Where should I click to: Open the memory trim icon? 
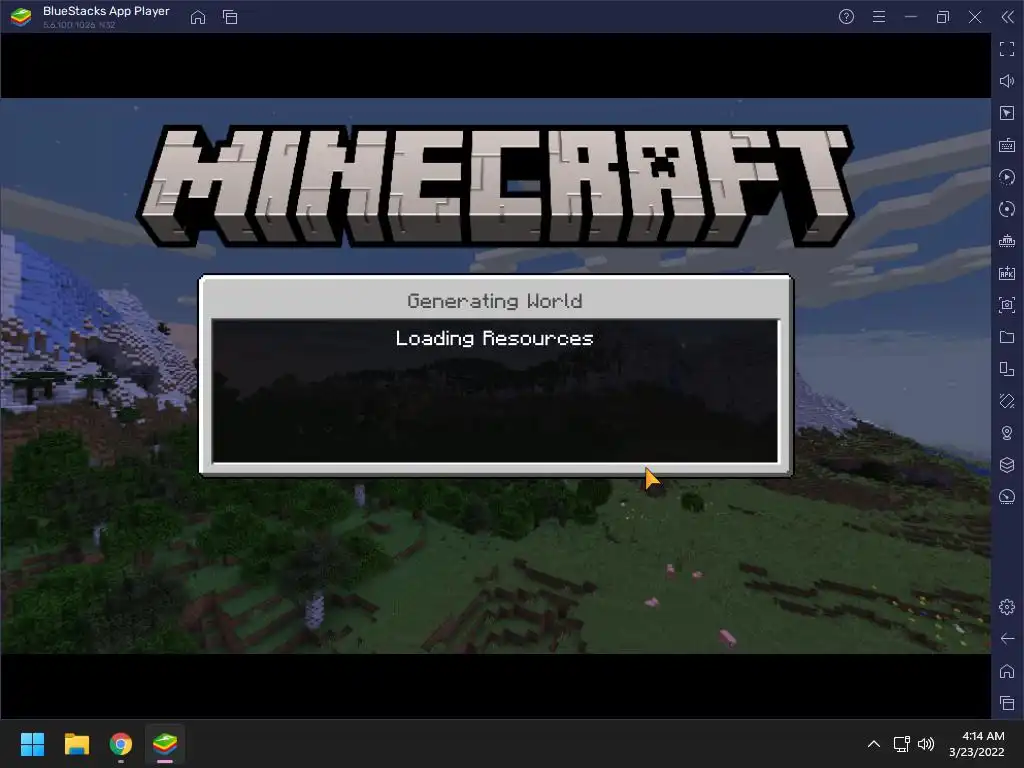point(1007,241)
